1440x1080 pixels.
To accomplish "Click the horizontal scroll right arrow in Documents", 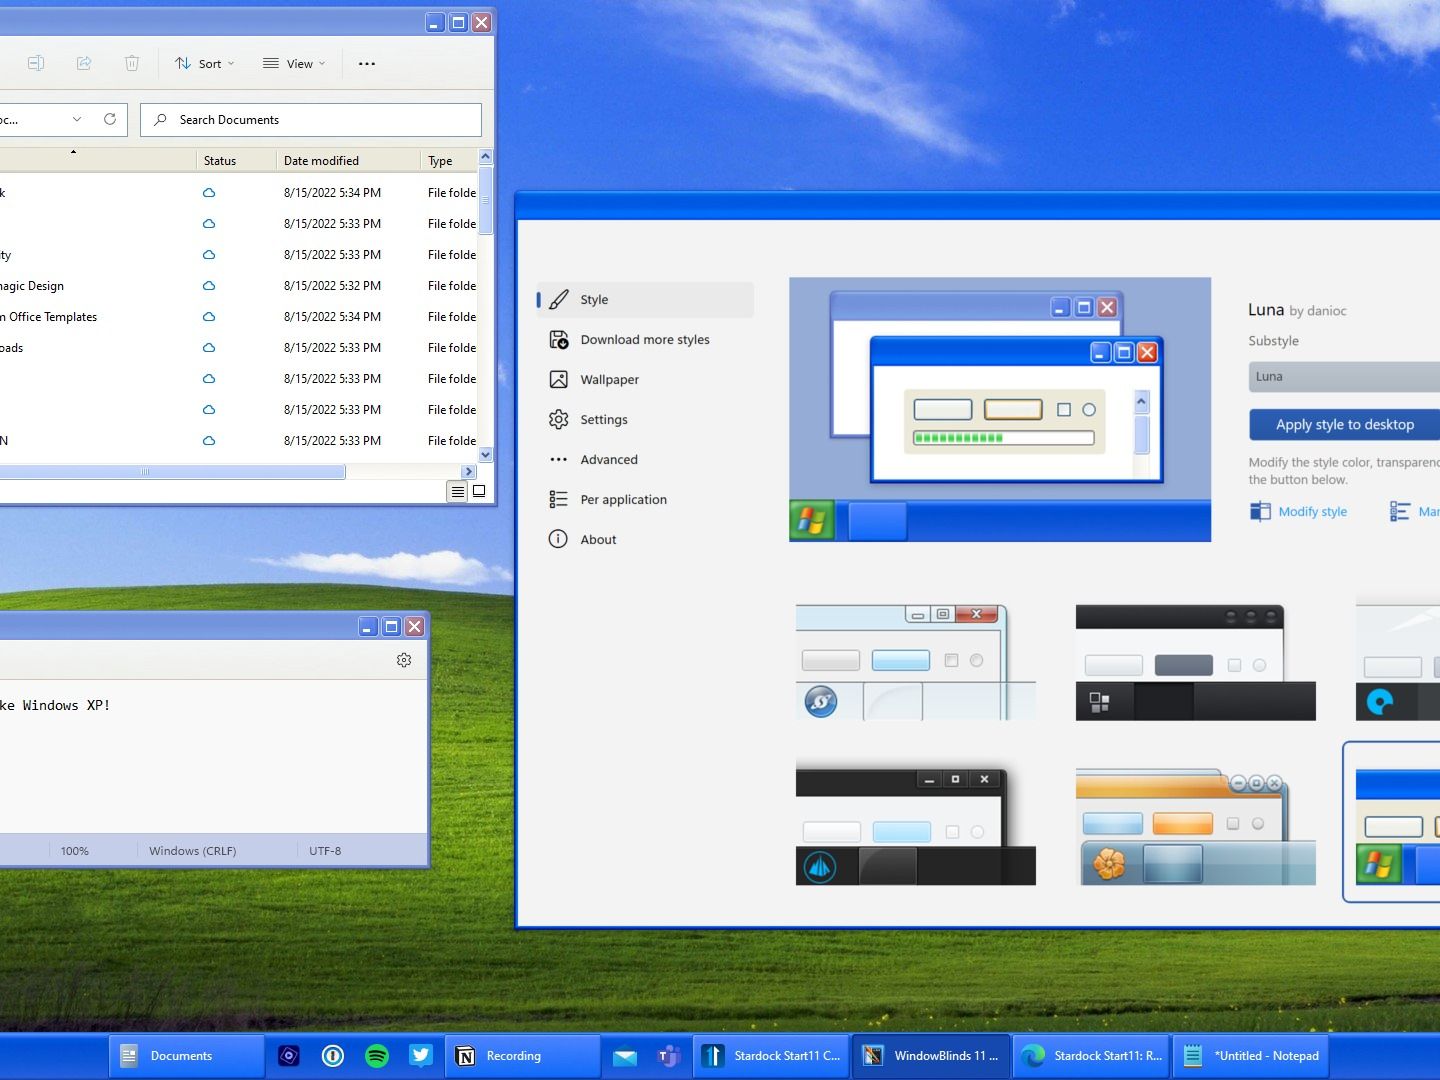I will [469, 472].
